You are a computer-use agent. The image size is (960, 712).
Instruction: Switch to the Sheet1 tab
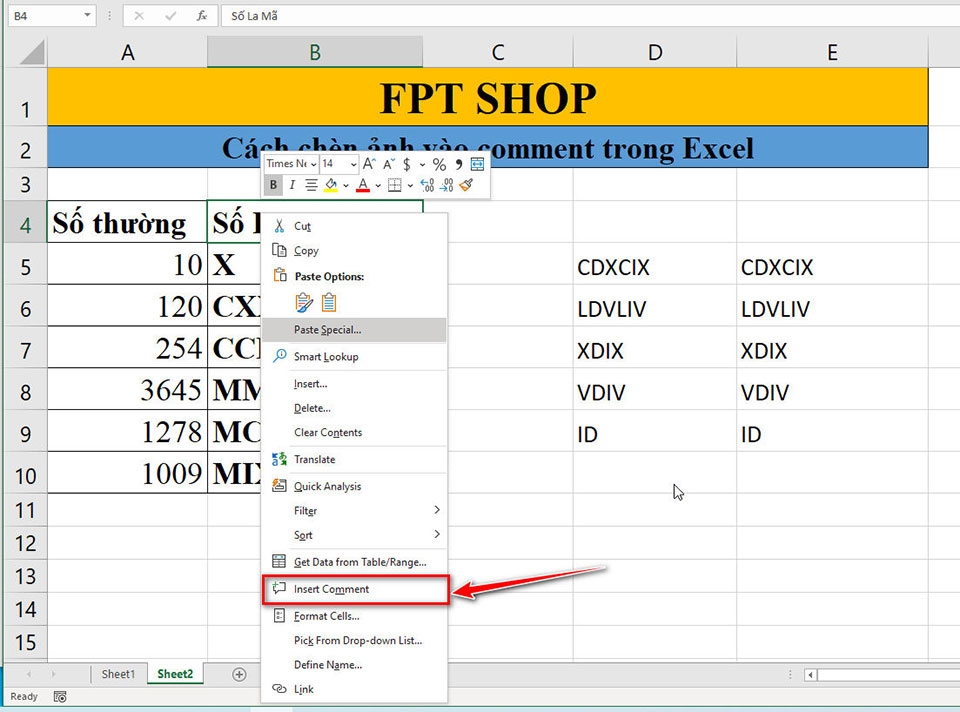118,674
